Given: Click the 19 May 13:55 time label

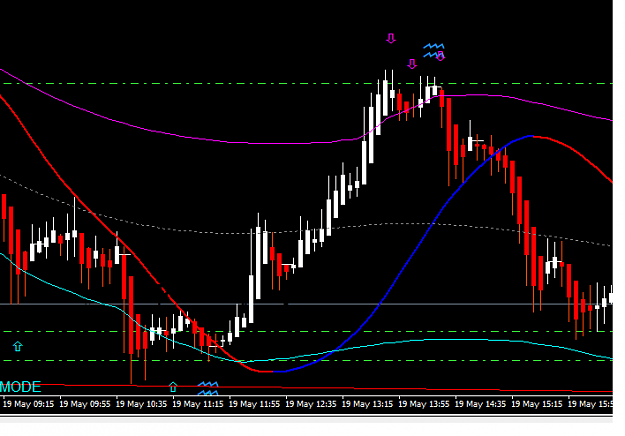Looking at the screenshot, I should 424,404.
